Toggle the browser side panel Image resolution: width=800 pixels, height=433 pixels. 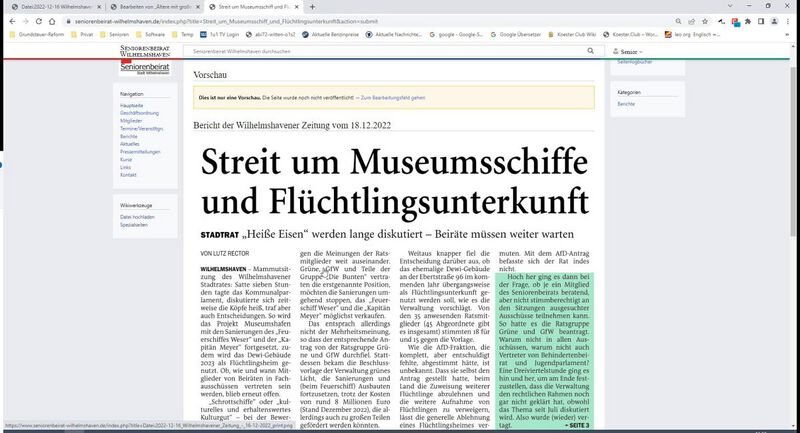point(761,21)
